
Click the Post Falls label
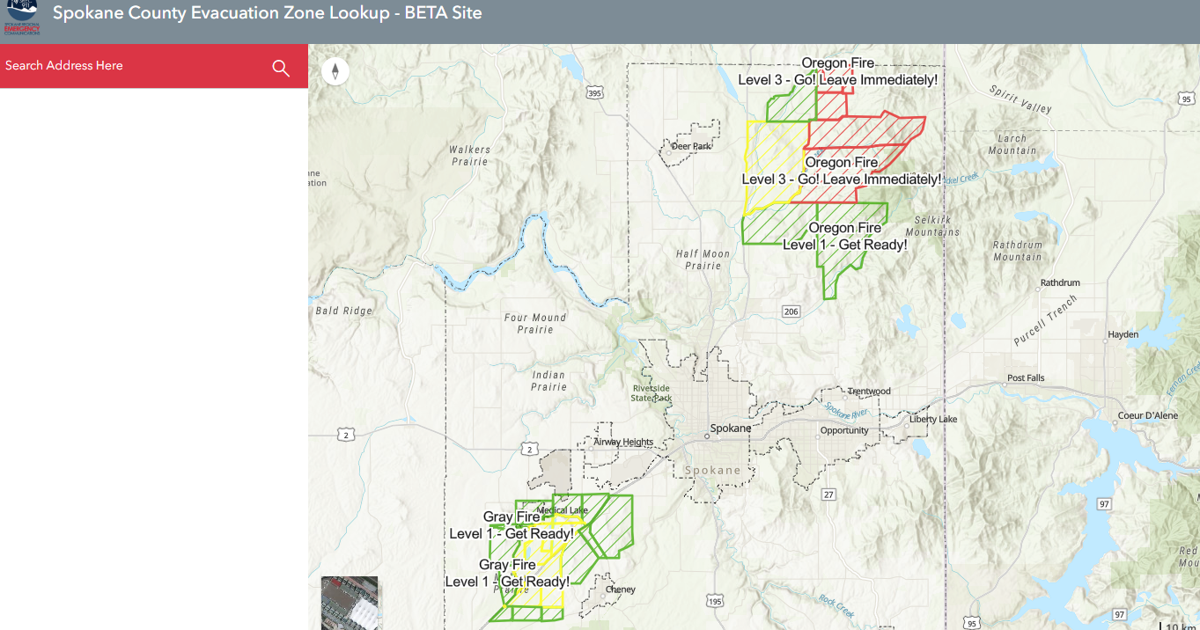coord(1026,378)
